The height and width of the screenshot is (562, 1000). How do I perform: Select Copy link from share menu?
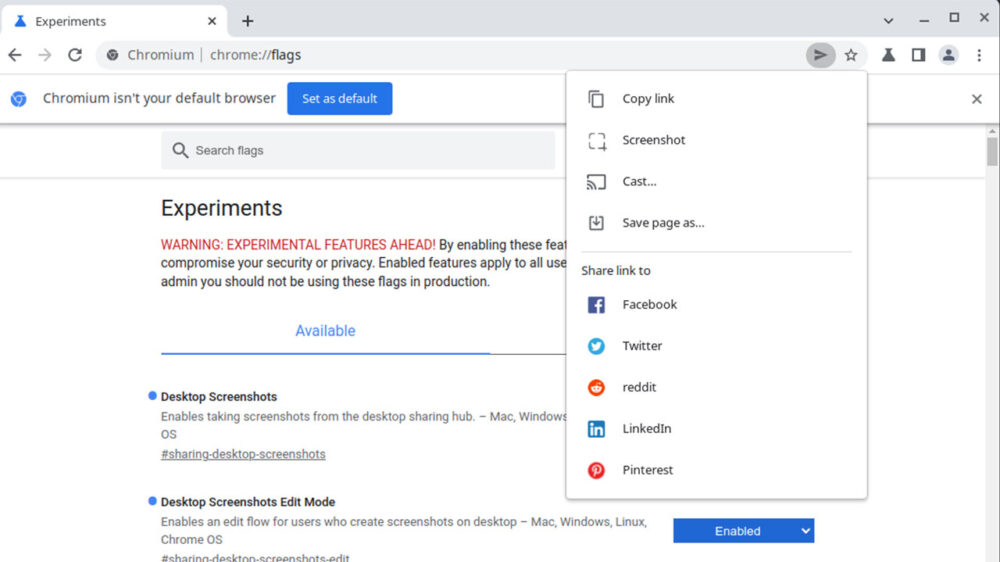[x=648, y=99]
